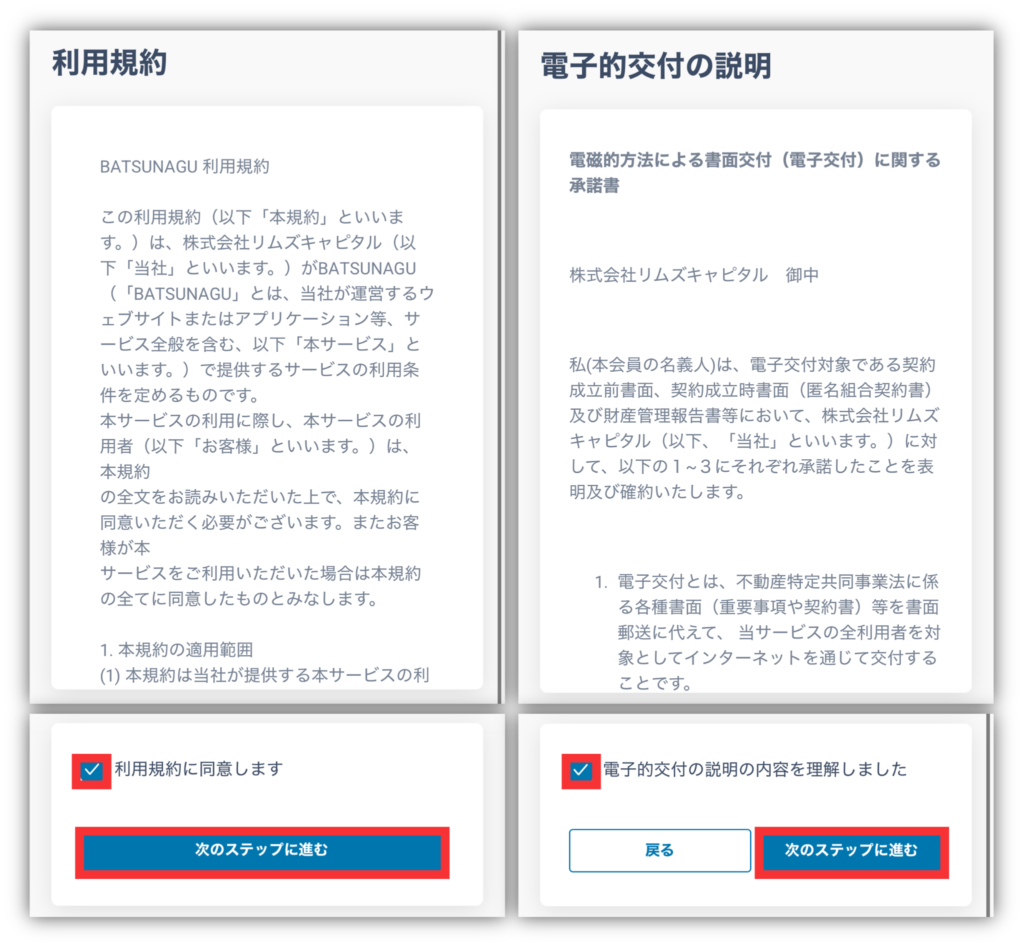Click 次のステップに進む under the terms-of-use agreement
Image resolution: width=1024 pixels, height=946 pixels.
262,851
